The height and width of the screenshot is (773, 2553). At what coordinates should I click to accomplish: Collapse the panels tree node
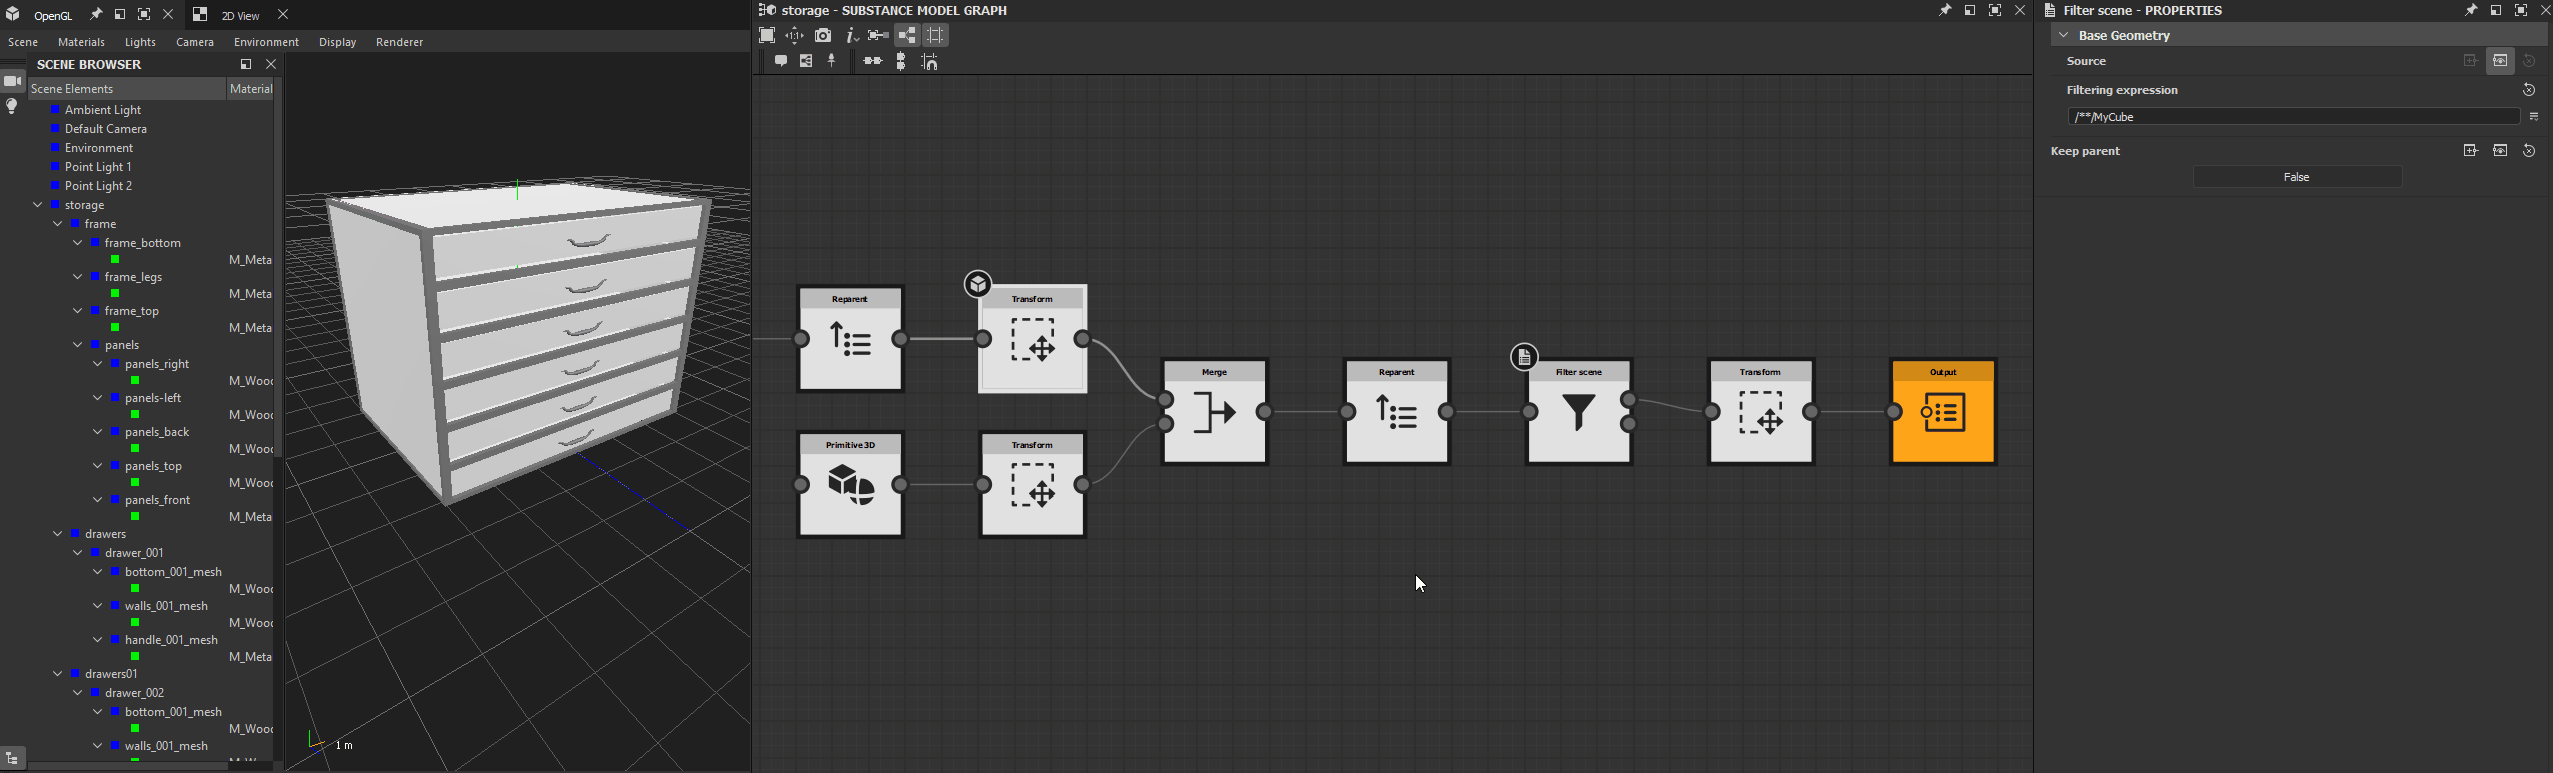[78, 345]
